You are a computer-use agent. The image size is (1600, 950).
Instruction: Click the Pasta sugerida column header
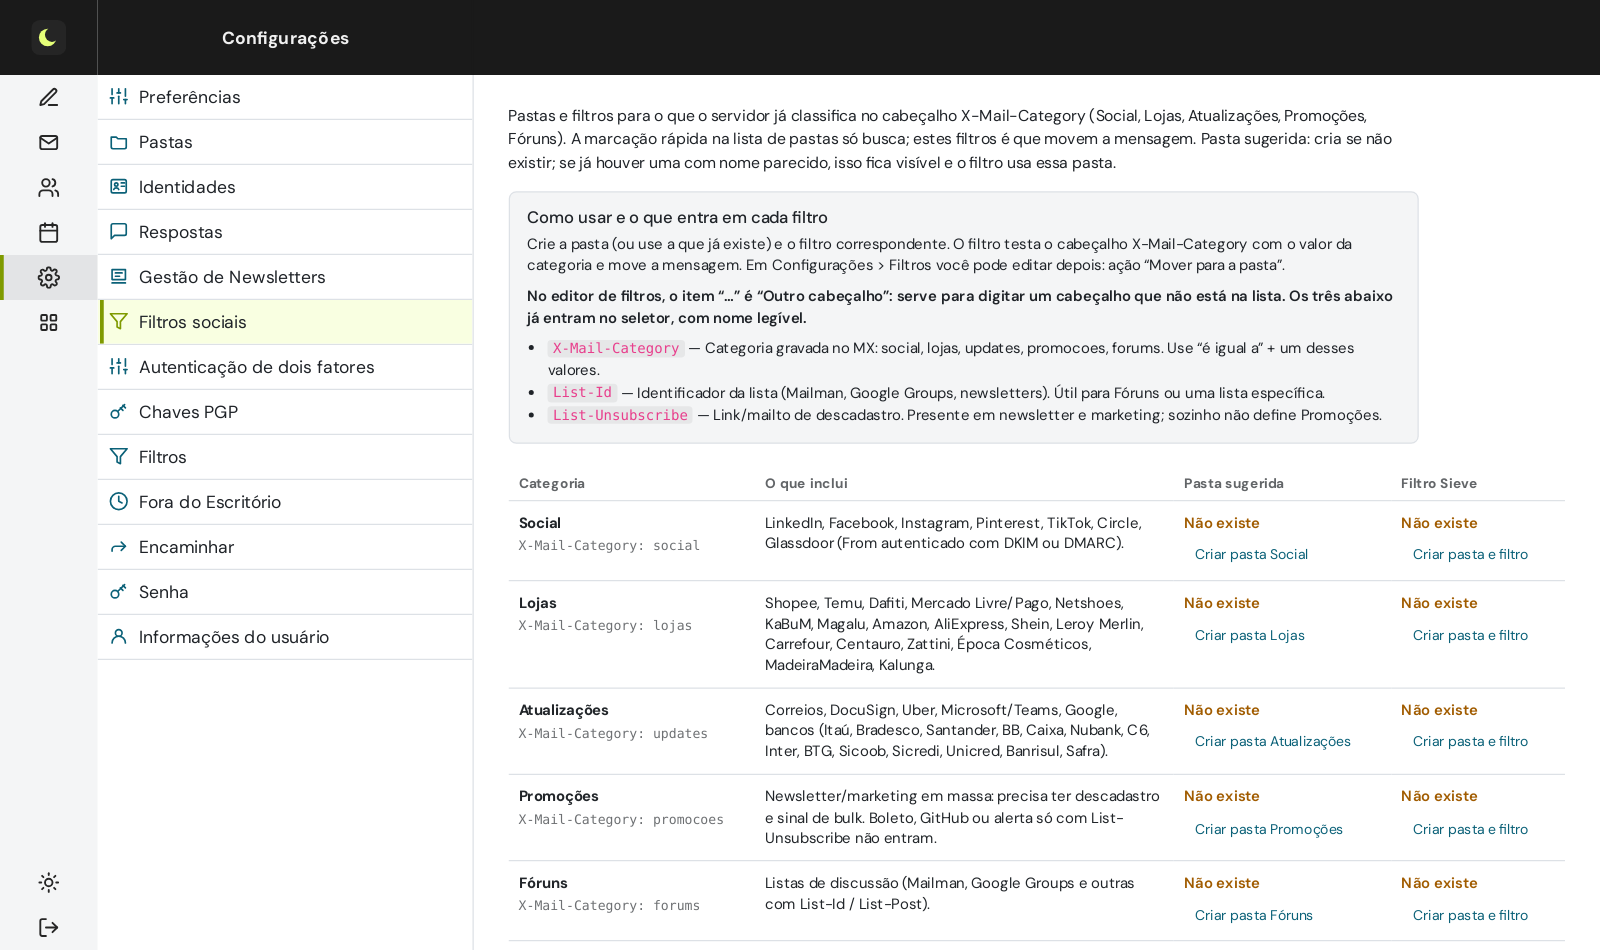1233,483
